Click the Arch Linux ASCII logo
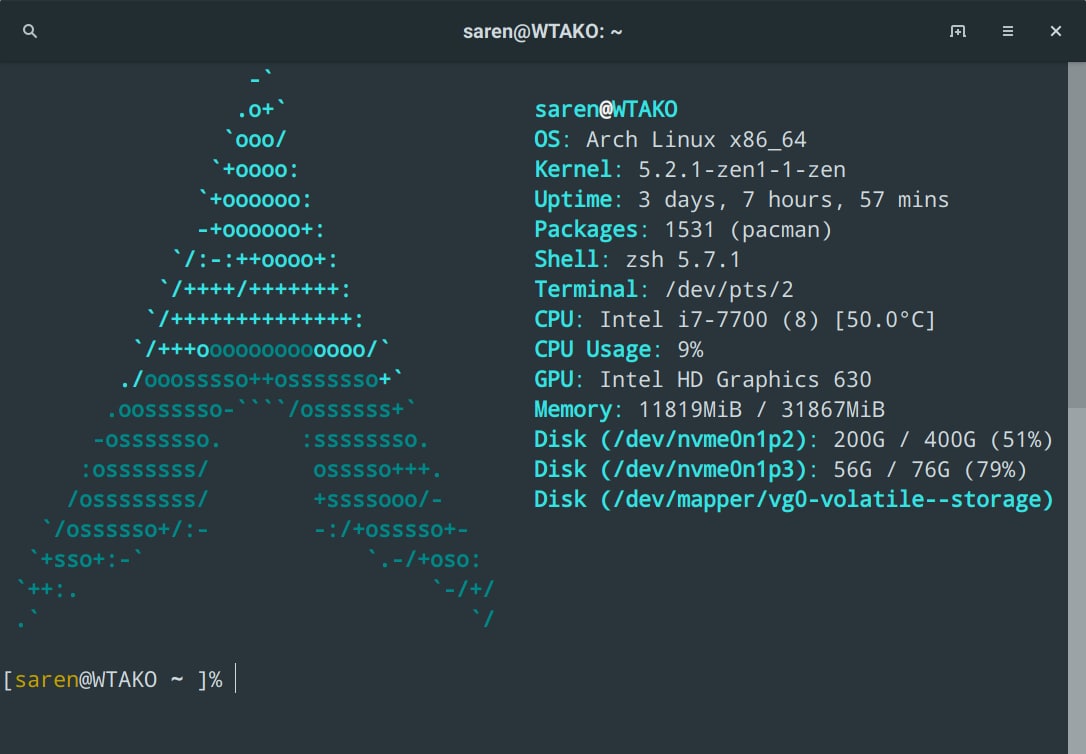This screenshot has width=1086, height=754. tap(255, 350)
